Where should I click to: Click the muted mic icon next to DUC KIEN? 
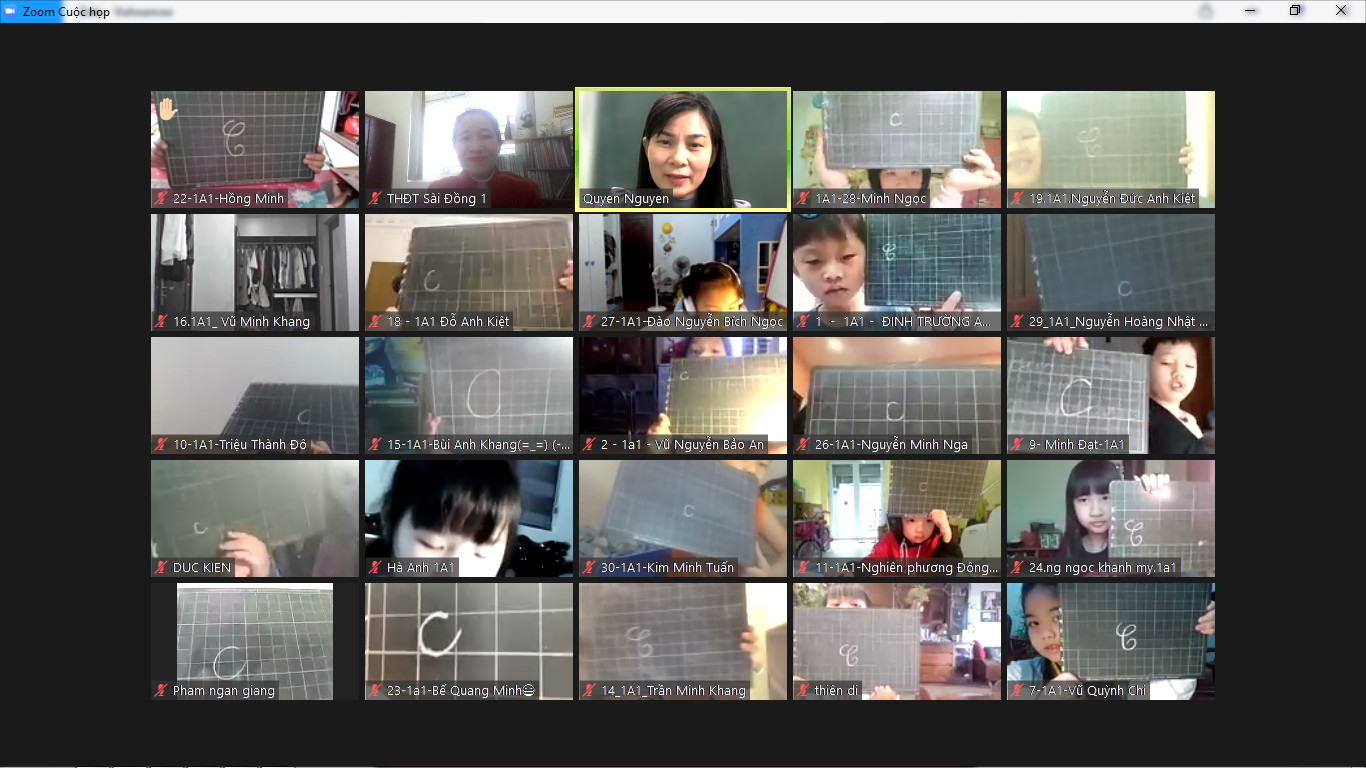coord(161,568)
